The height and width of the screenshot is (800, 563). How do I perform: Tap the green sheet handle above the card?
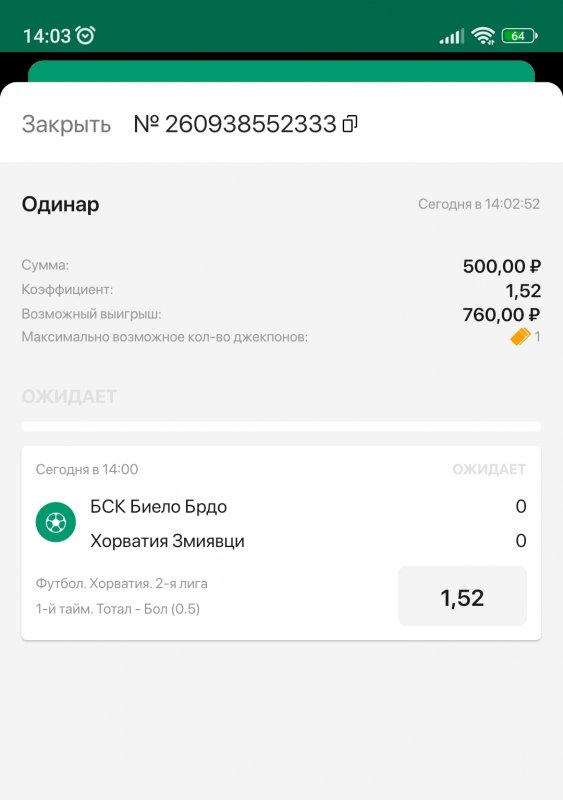coord(281,71)
